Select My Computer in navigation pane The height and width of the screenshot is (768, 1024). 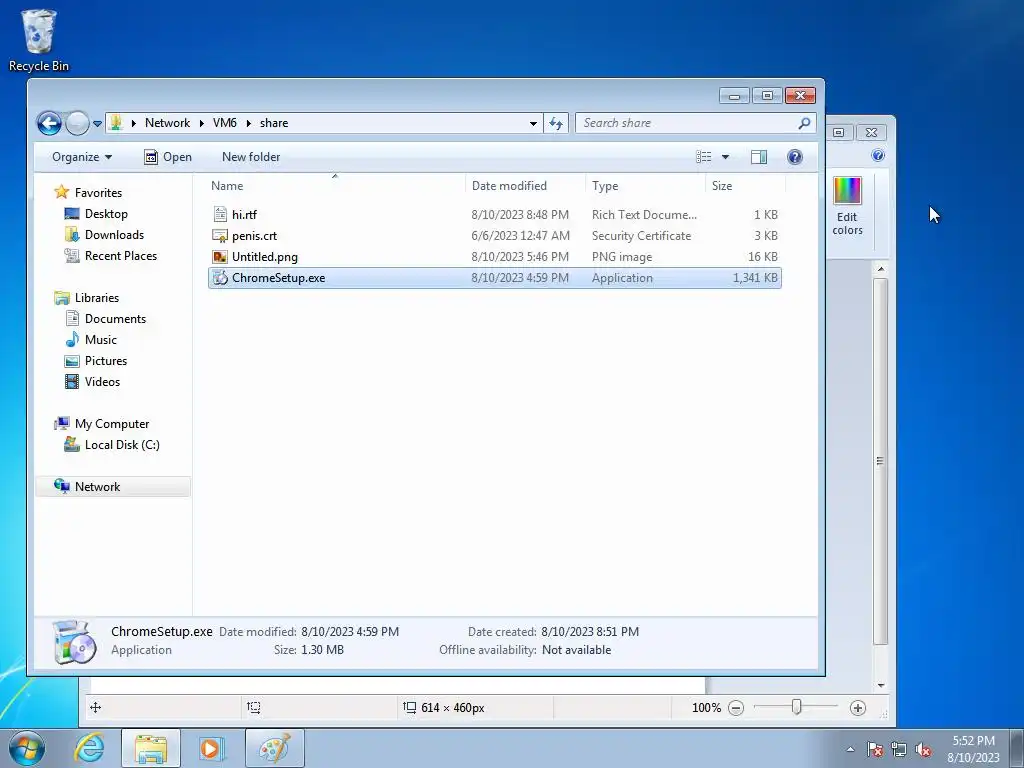pyautogui.click(x=112, y=424)
